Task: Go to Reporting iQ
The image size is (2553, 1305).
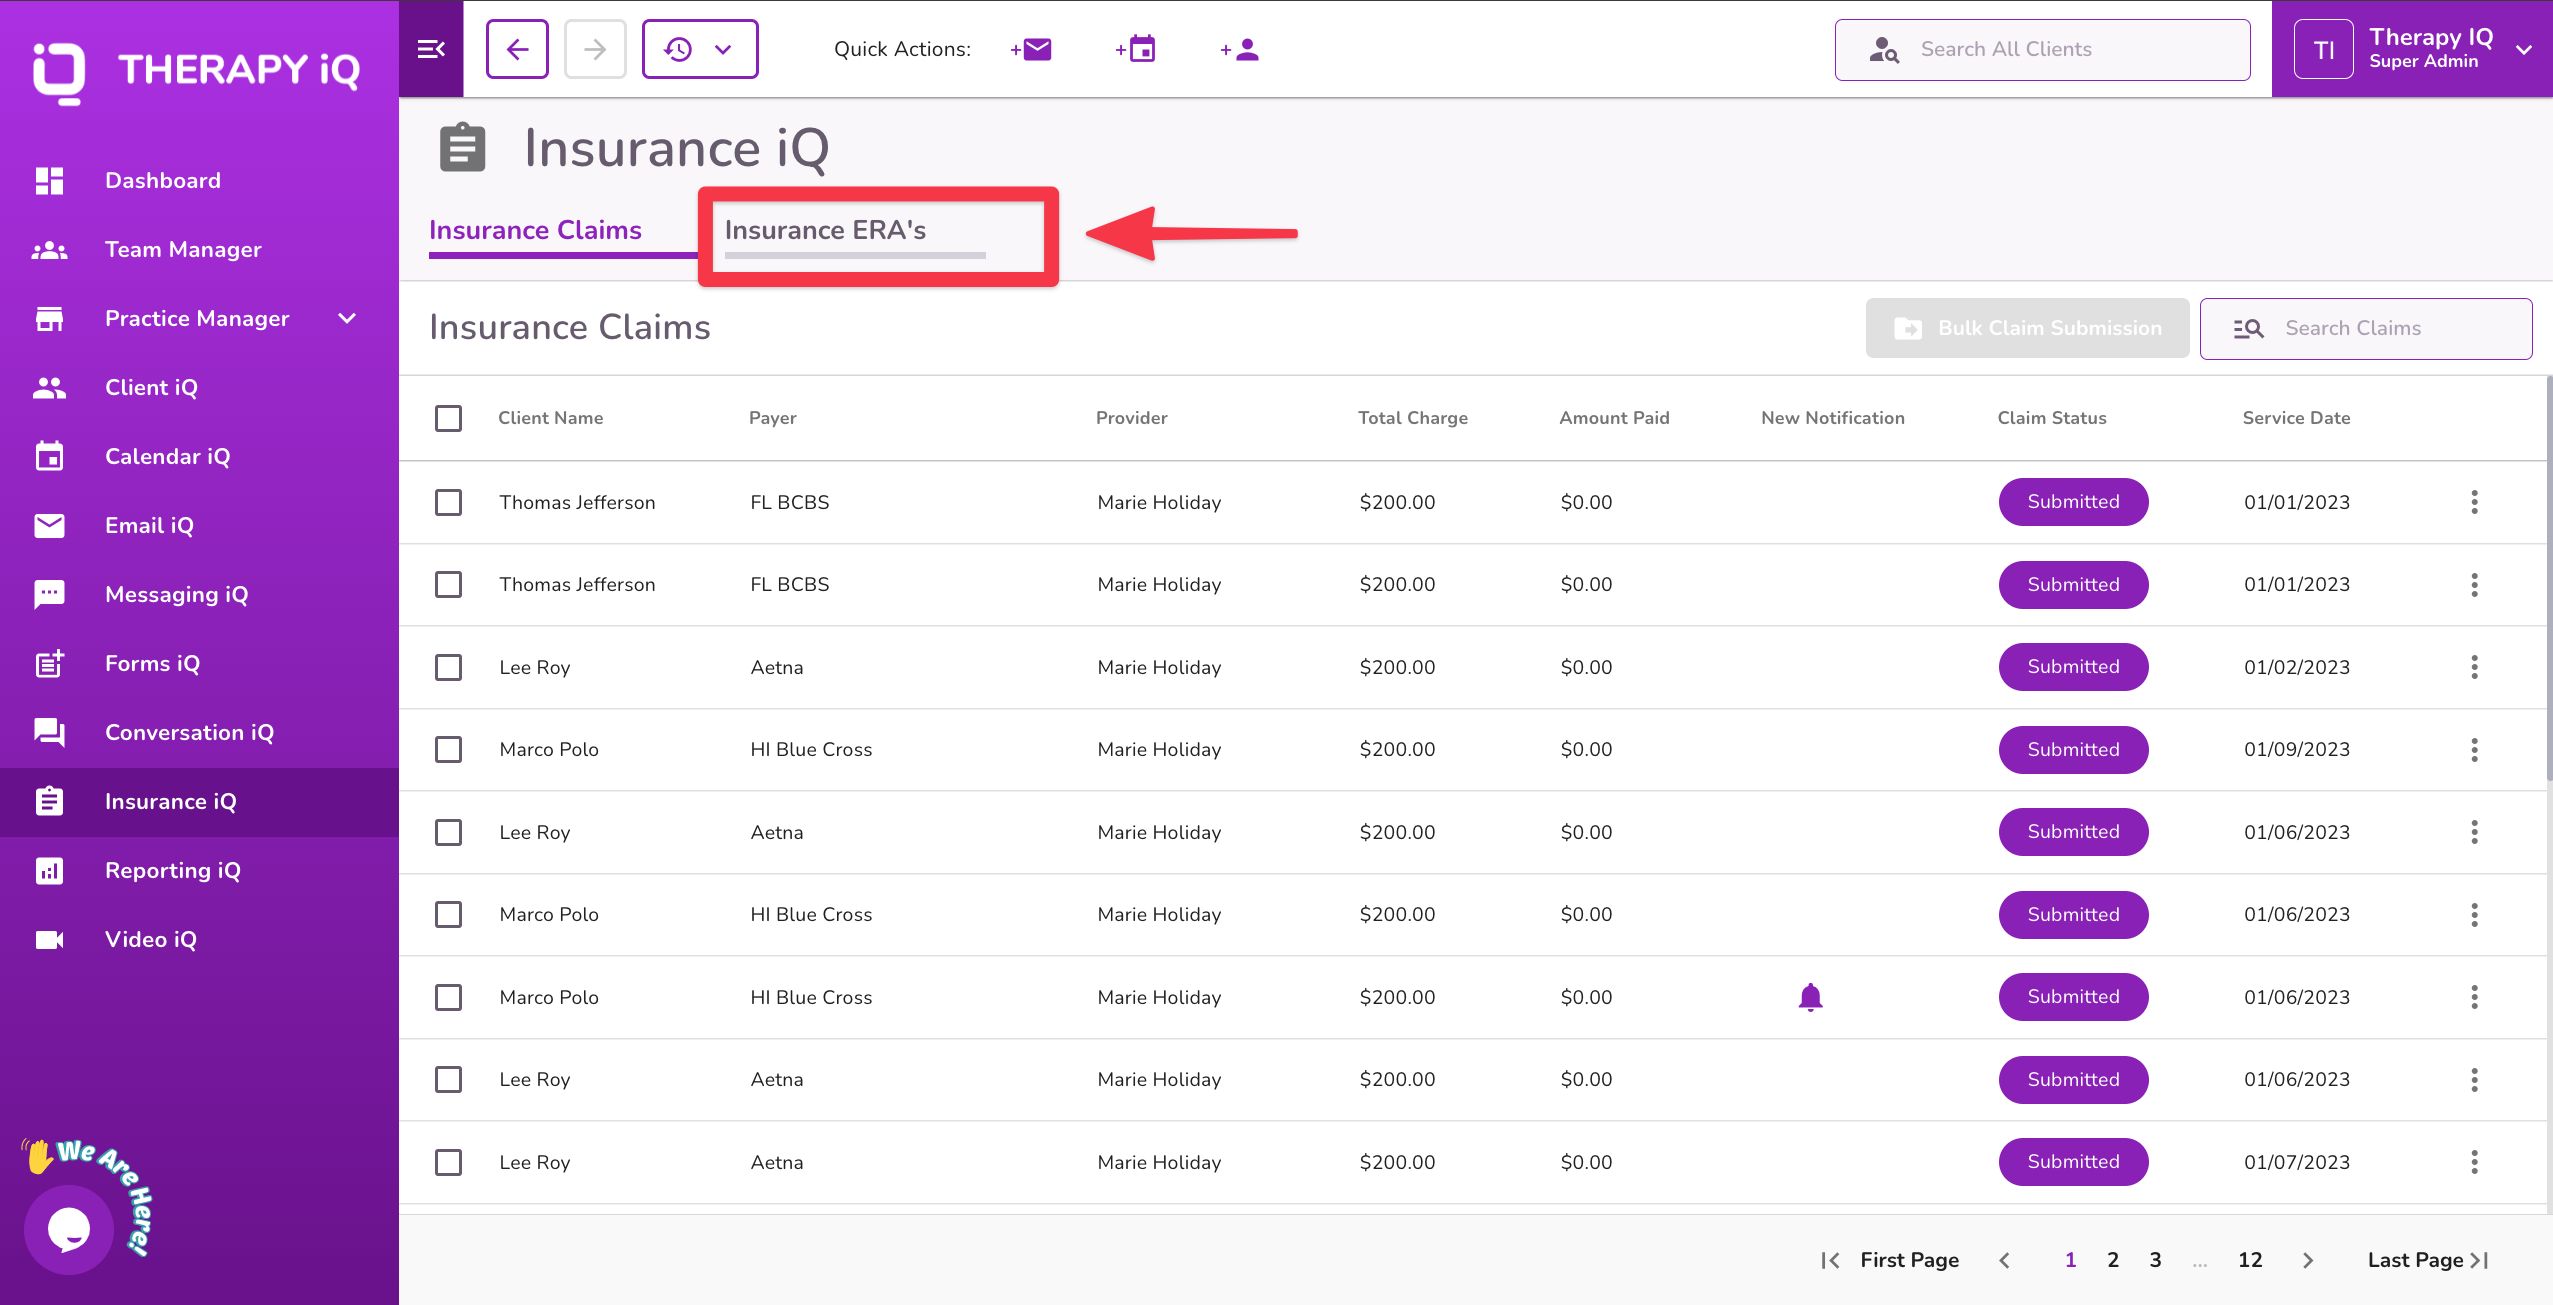Action: tap(172, 870)
